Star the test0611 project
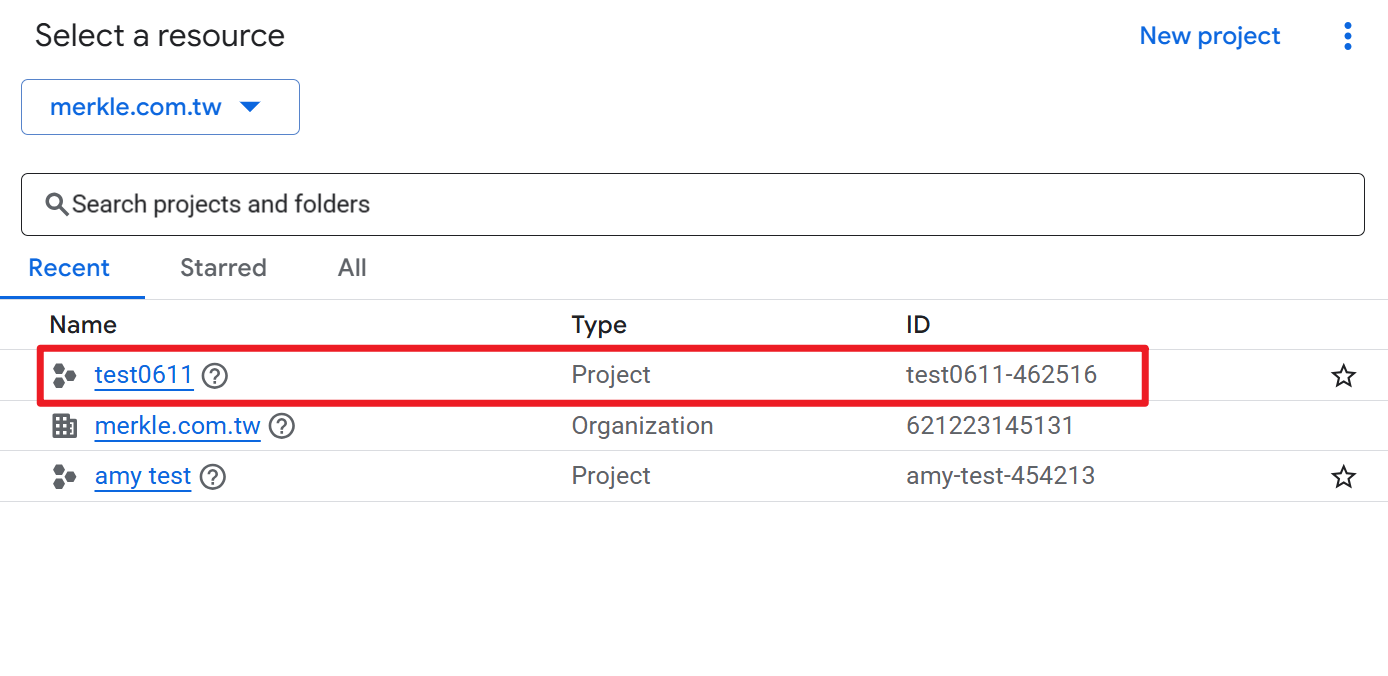1388x676 pixels. tap(1344, 376)
